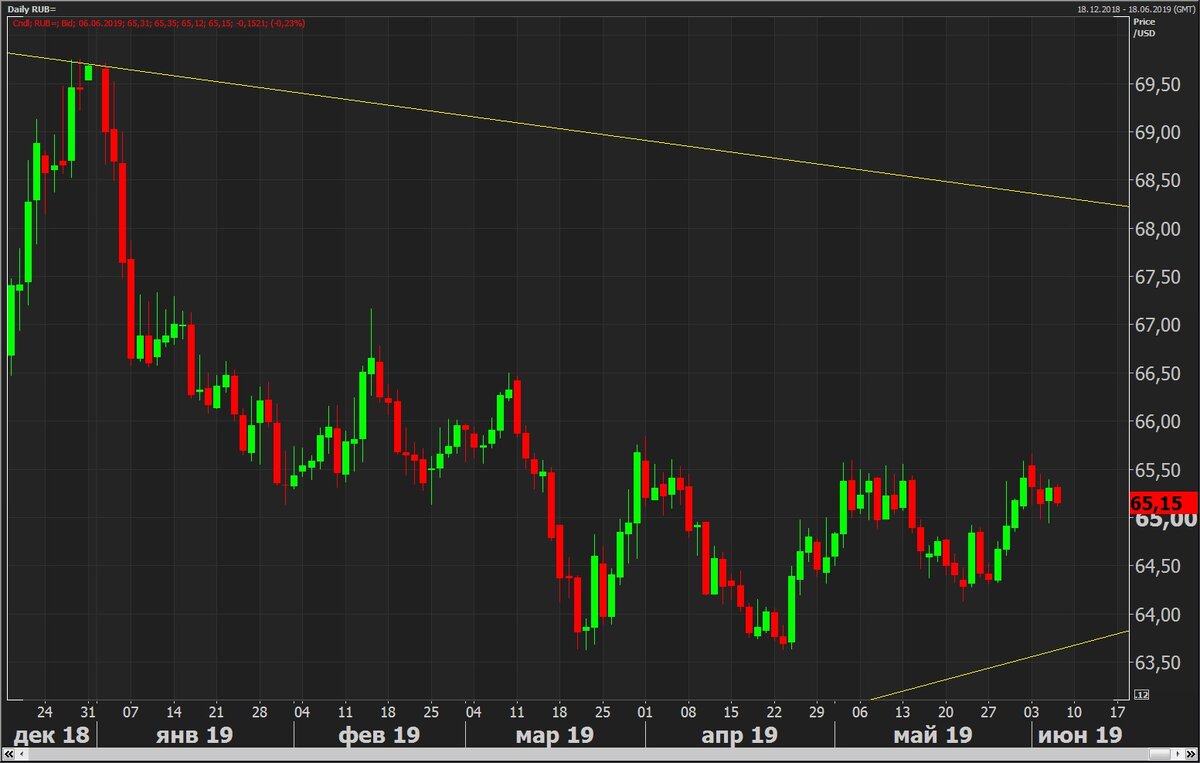The height and width of the screenshot is (763, 1200).
Task: Click the 'Price /USD' axis label
Action: (1144, 27)
